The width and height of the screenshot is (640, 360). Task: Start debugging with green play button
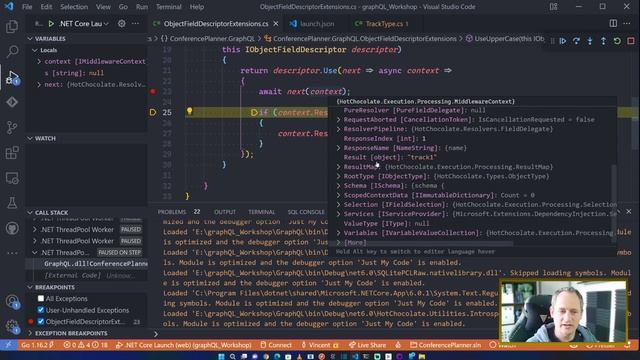pyautogui.click(x=51, y=24)
